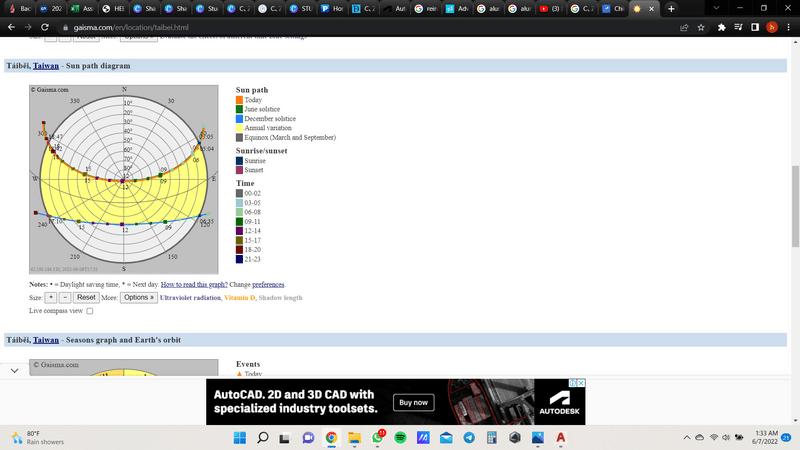This screenshot has height=450, width=800.
Task: Click the sun path diagram image
Action: [123, 180]
